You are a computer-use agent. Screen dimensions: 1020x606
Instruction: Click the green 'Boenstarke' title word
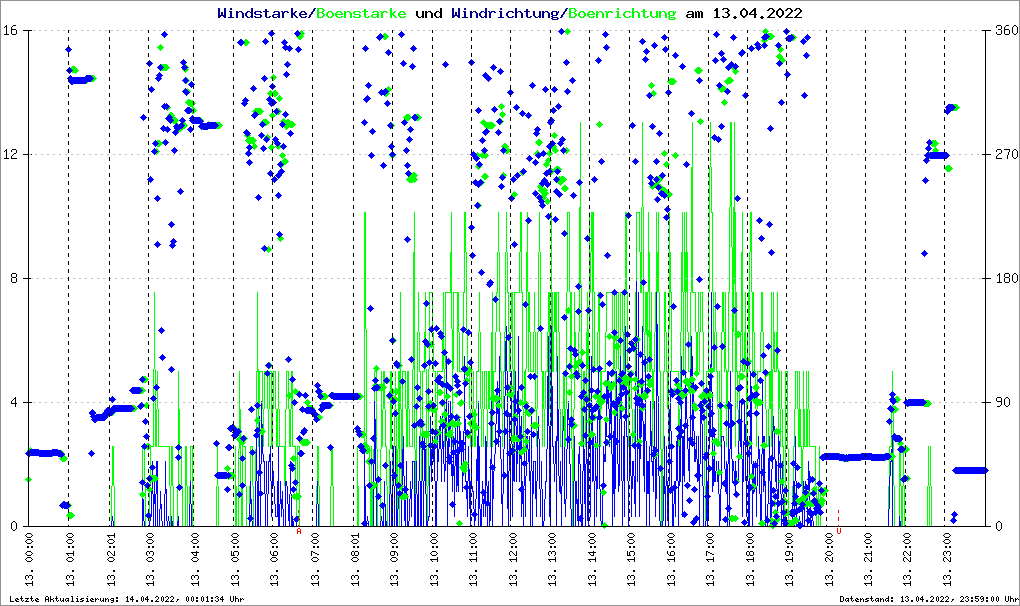pyautogui.click(x=361, y=13)
